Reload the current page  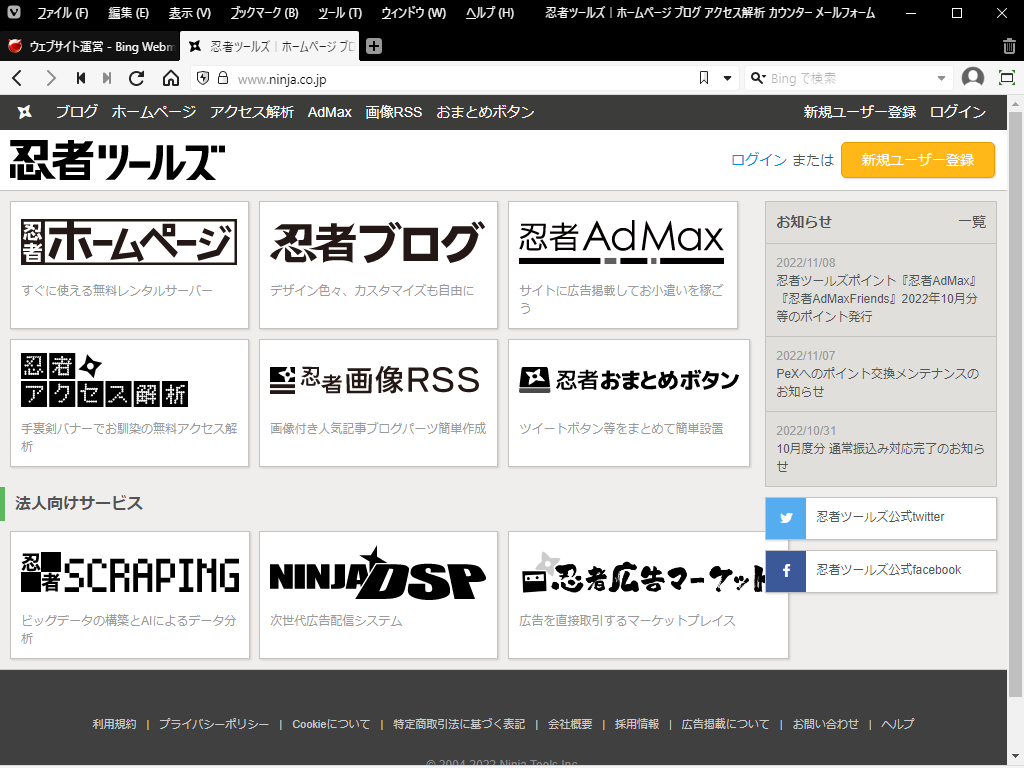[136, 78]
